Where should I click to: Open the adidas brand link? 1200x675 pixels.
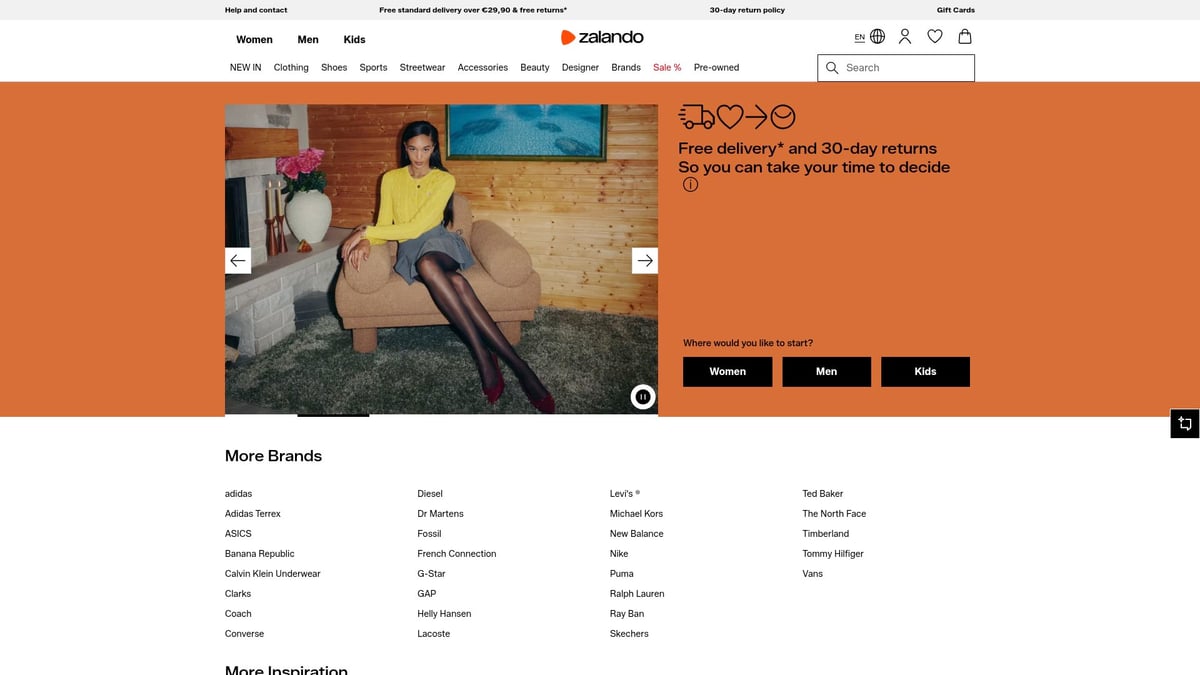[238, 494]
